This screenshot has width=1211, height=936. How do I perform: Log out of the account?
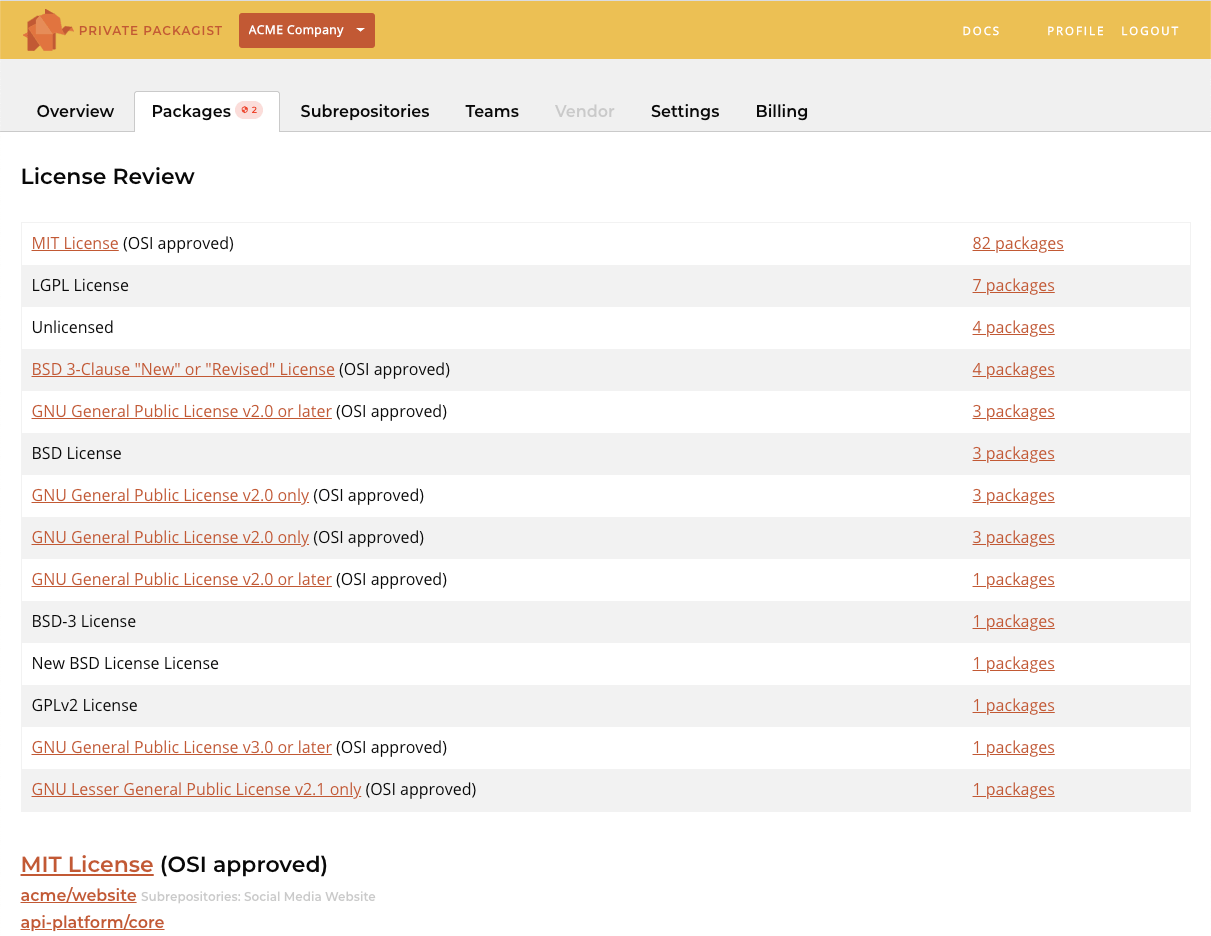coord(1149,31)
